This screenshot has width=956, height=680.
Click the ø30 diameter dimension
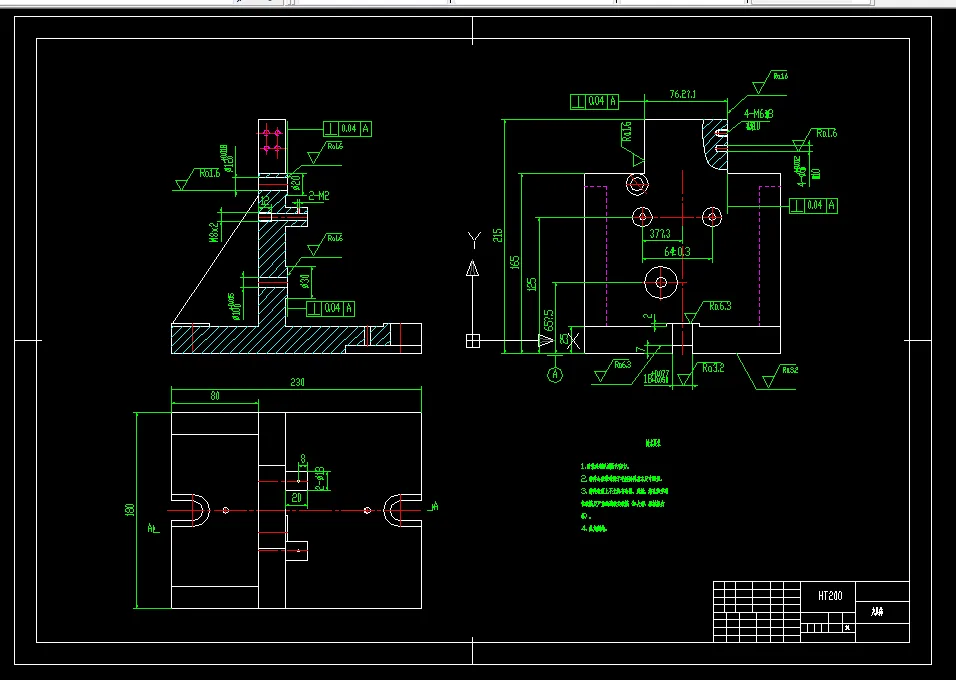coord(305,281)
